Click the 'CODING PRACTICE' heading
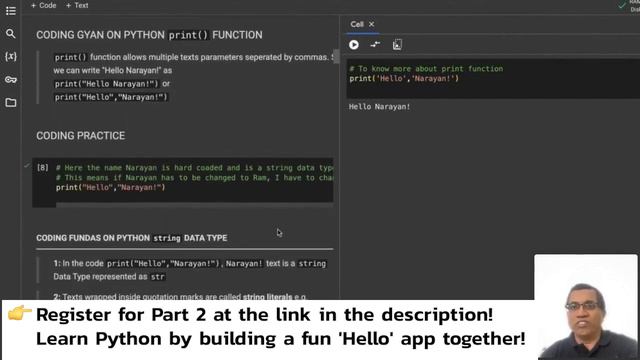This screenshot has height=360, width=640. coord(80,136)
